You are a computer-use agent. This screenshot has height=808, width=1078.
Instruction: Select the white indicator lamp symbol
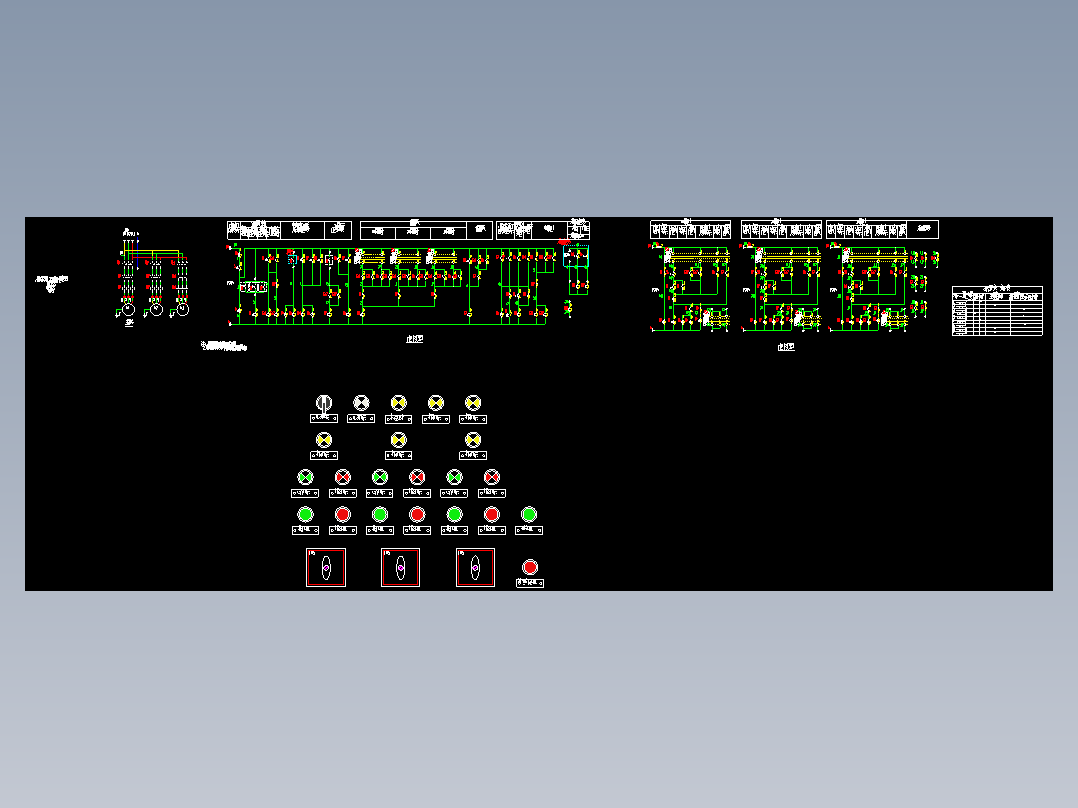click(x=361, y=403)
